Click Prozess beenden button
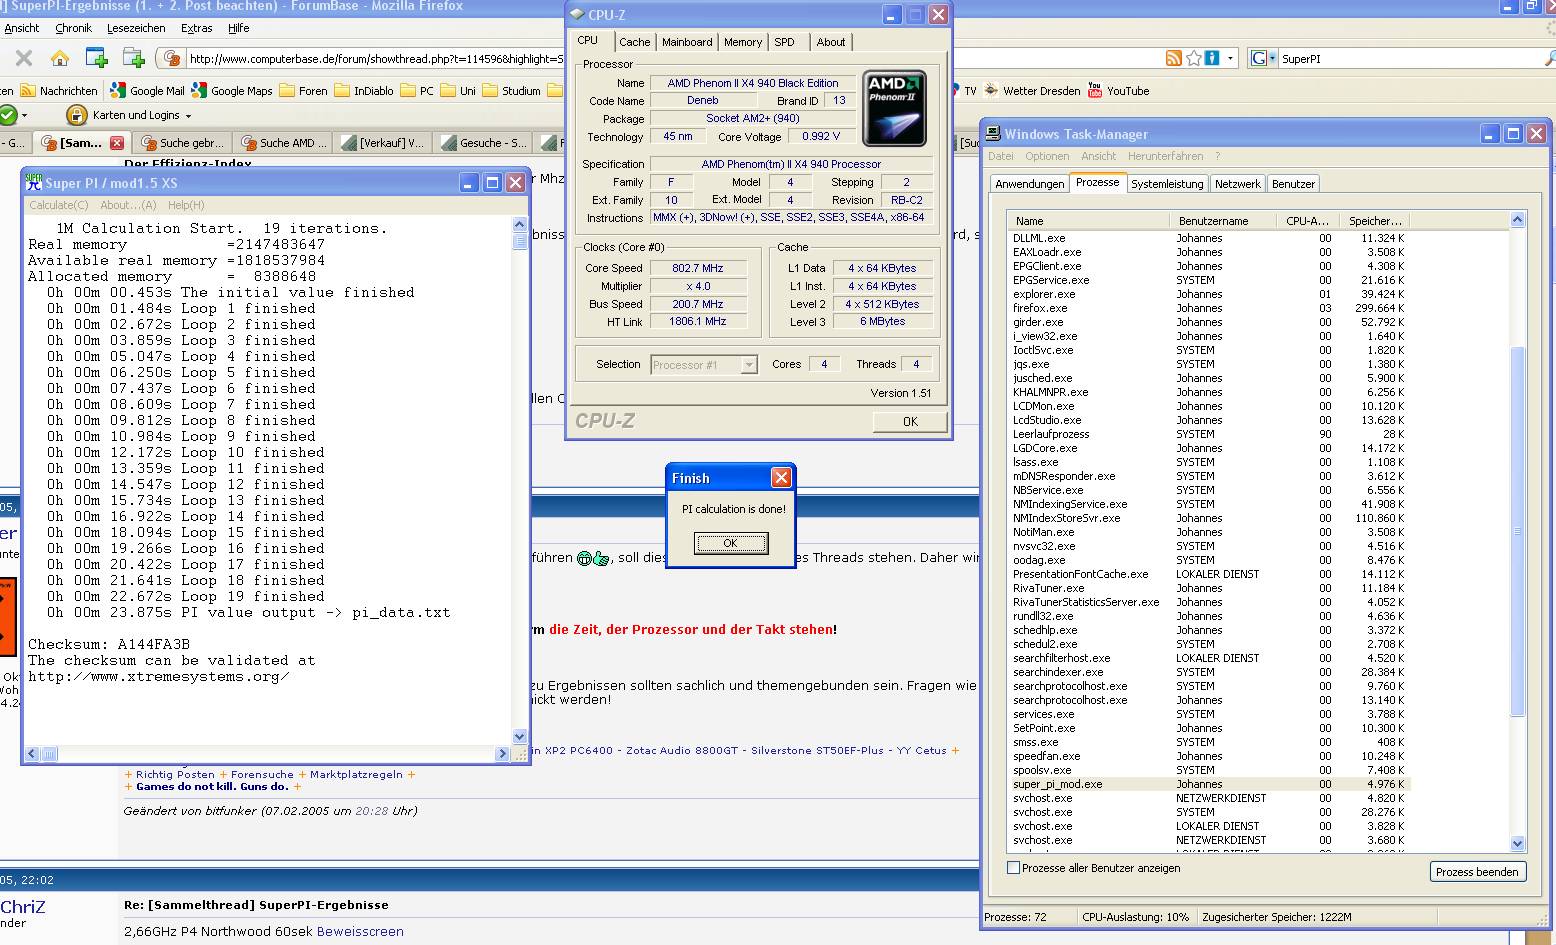Screen dimensions: 1556x945 coord(1477,872)
